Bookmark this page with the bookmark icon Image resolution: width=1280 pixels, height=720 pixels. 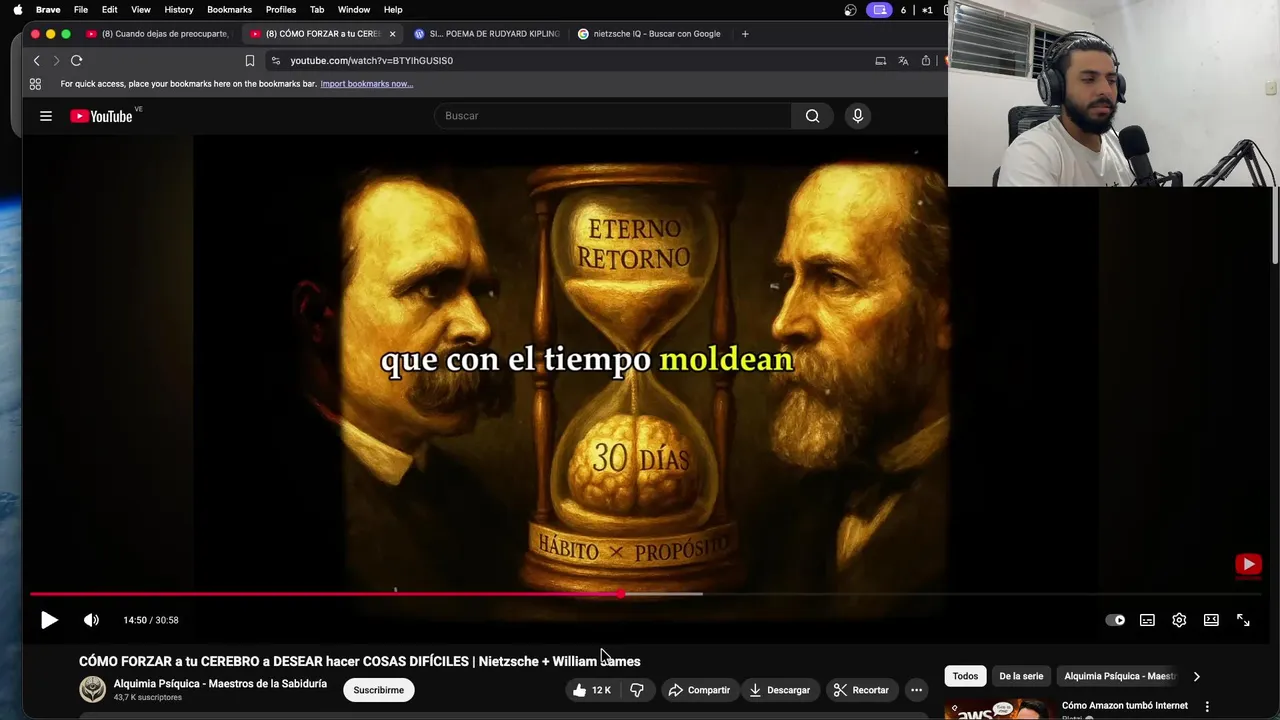pyautogui.click(x=250, y=61)
